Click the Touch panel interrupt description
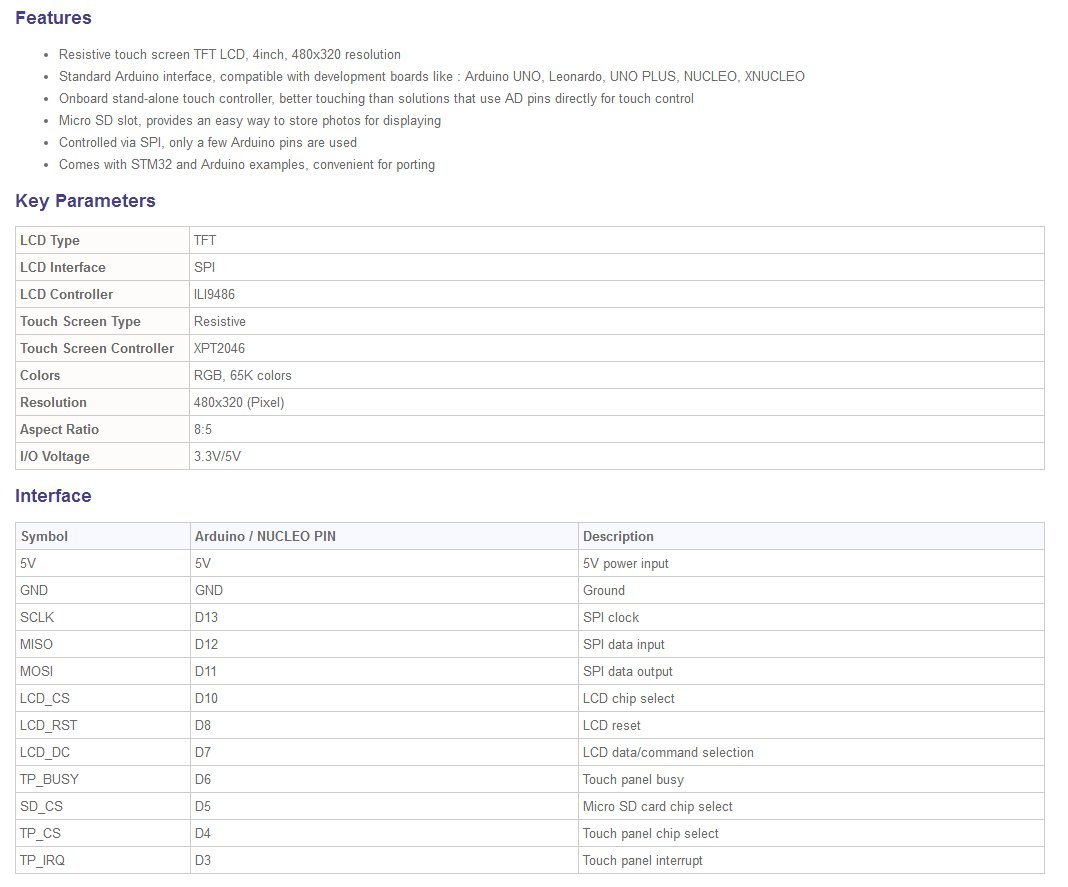This screenshot has width=1068, height=887. point(642,860)
